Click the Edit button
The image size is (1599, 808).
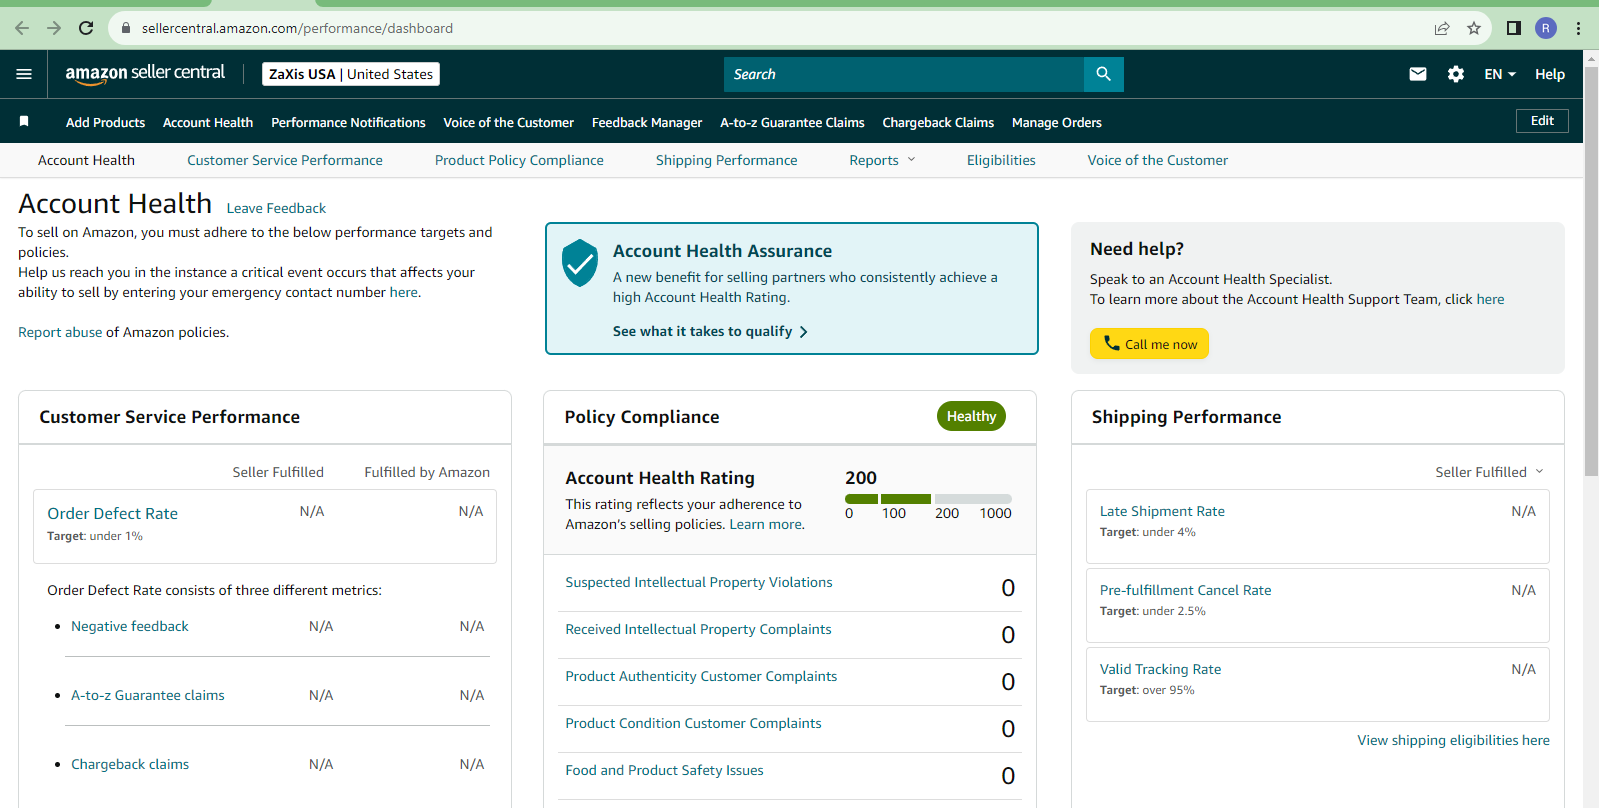1542,121
